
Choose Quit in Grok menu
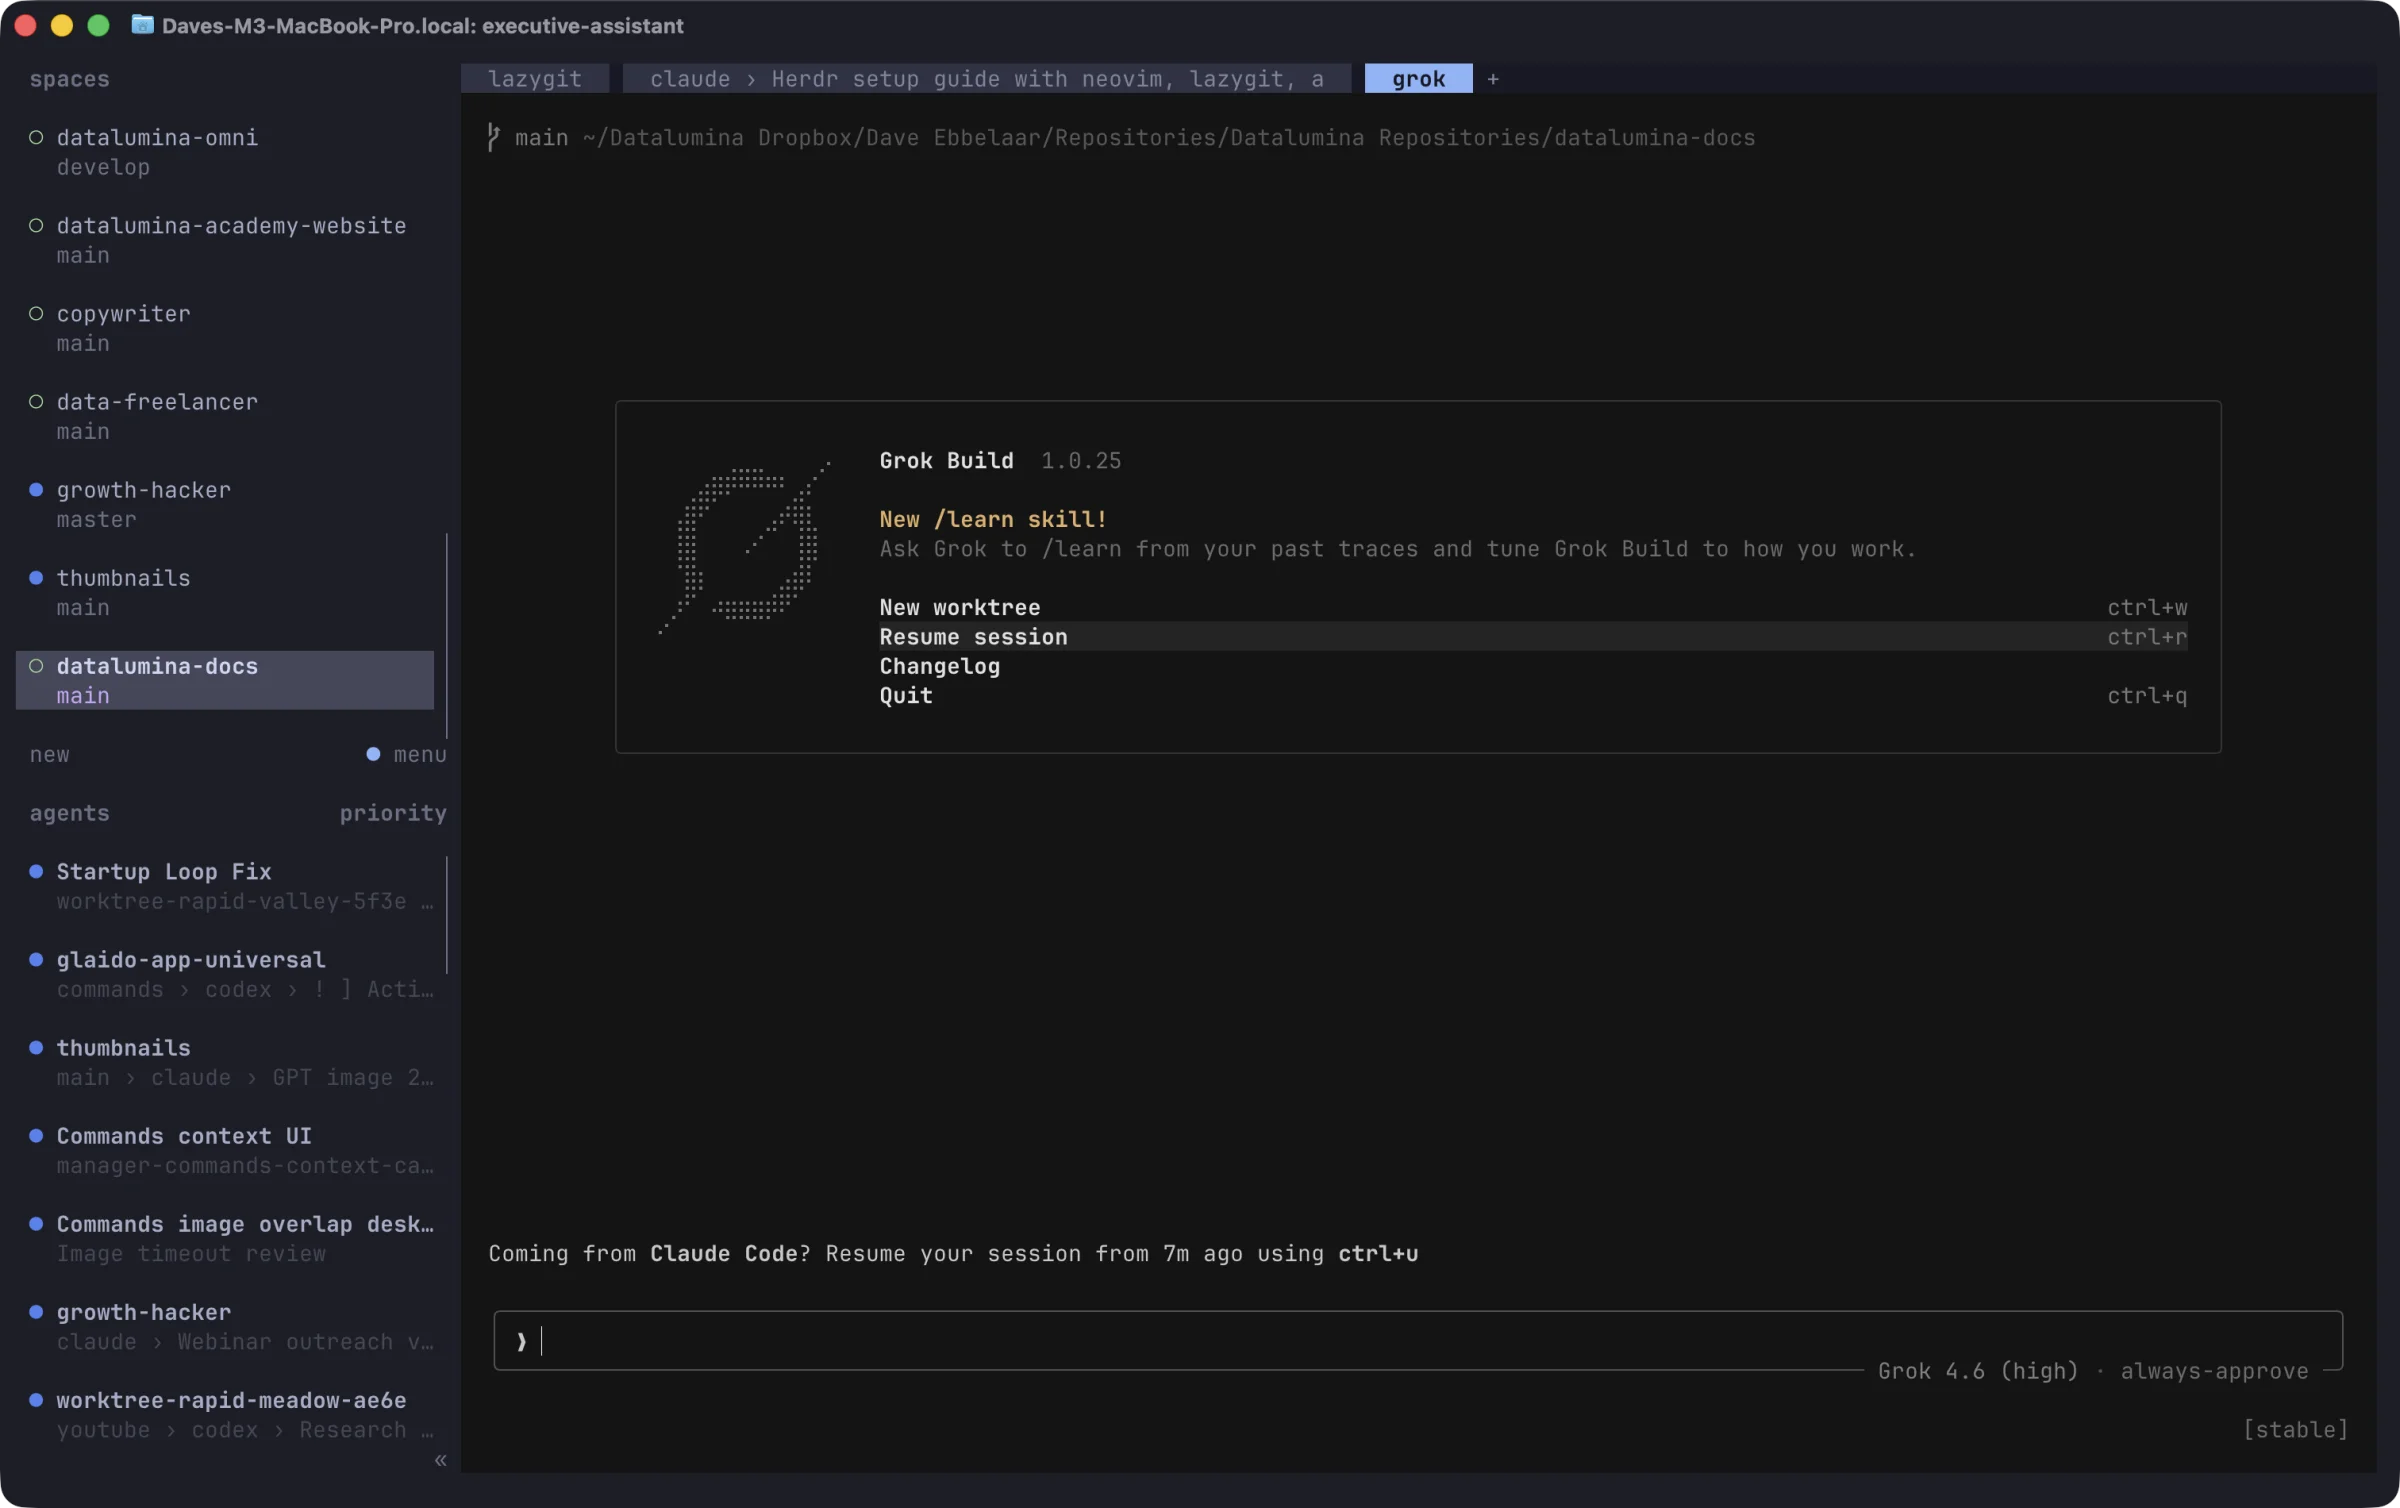(1533, 695)
